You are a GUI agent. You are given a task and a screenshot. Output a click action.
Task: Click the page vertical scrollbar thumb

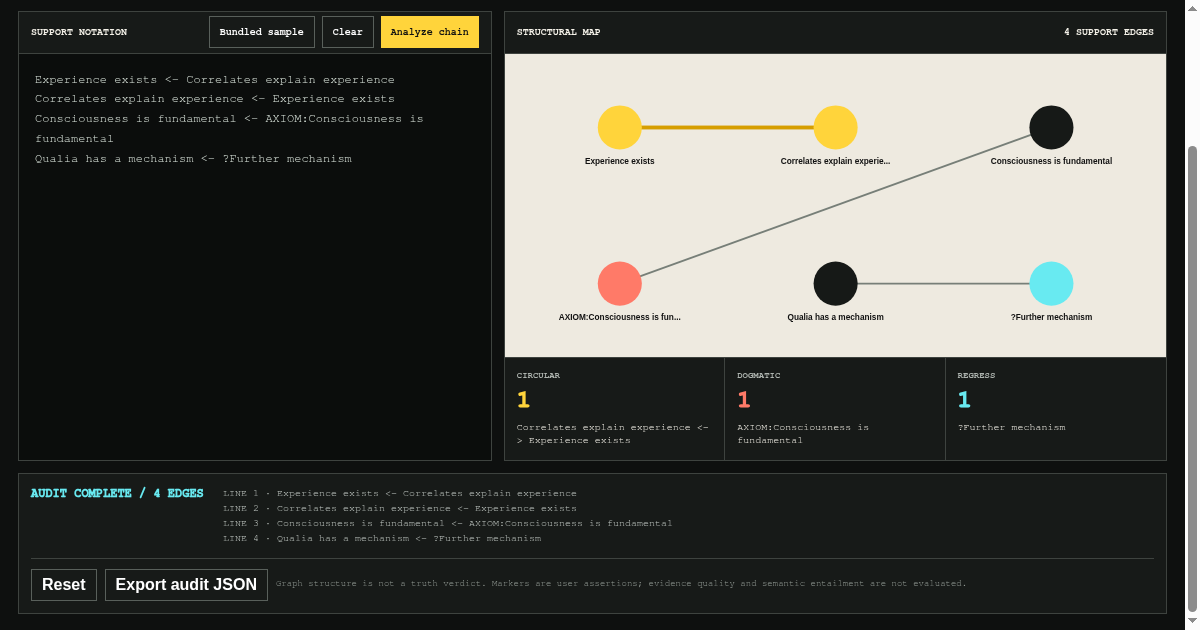click(1192, 379)
